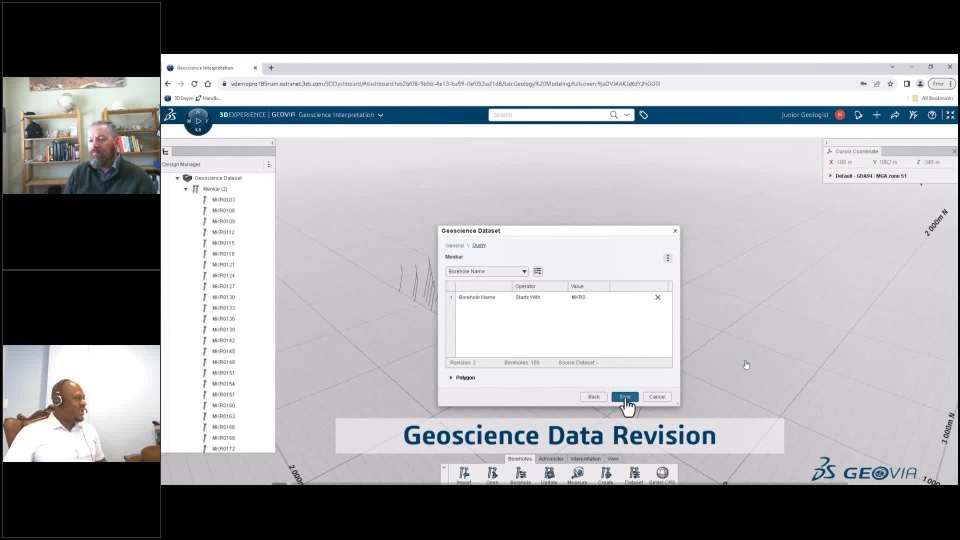This screenshot has width=960, height=540.
Task: Open the help question mark icon
Action: 932,114
